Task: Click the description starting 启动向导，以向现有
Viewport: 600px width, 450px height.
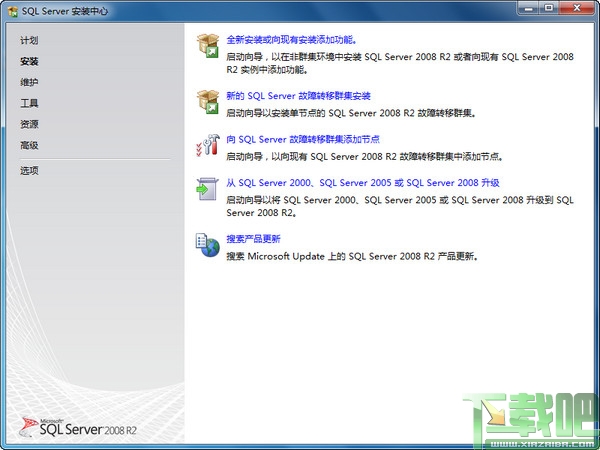Action: tap(364, 157)
